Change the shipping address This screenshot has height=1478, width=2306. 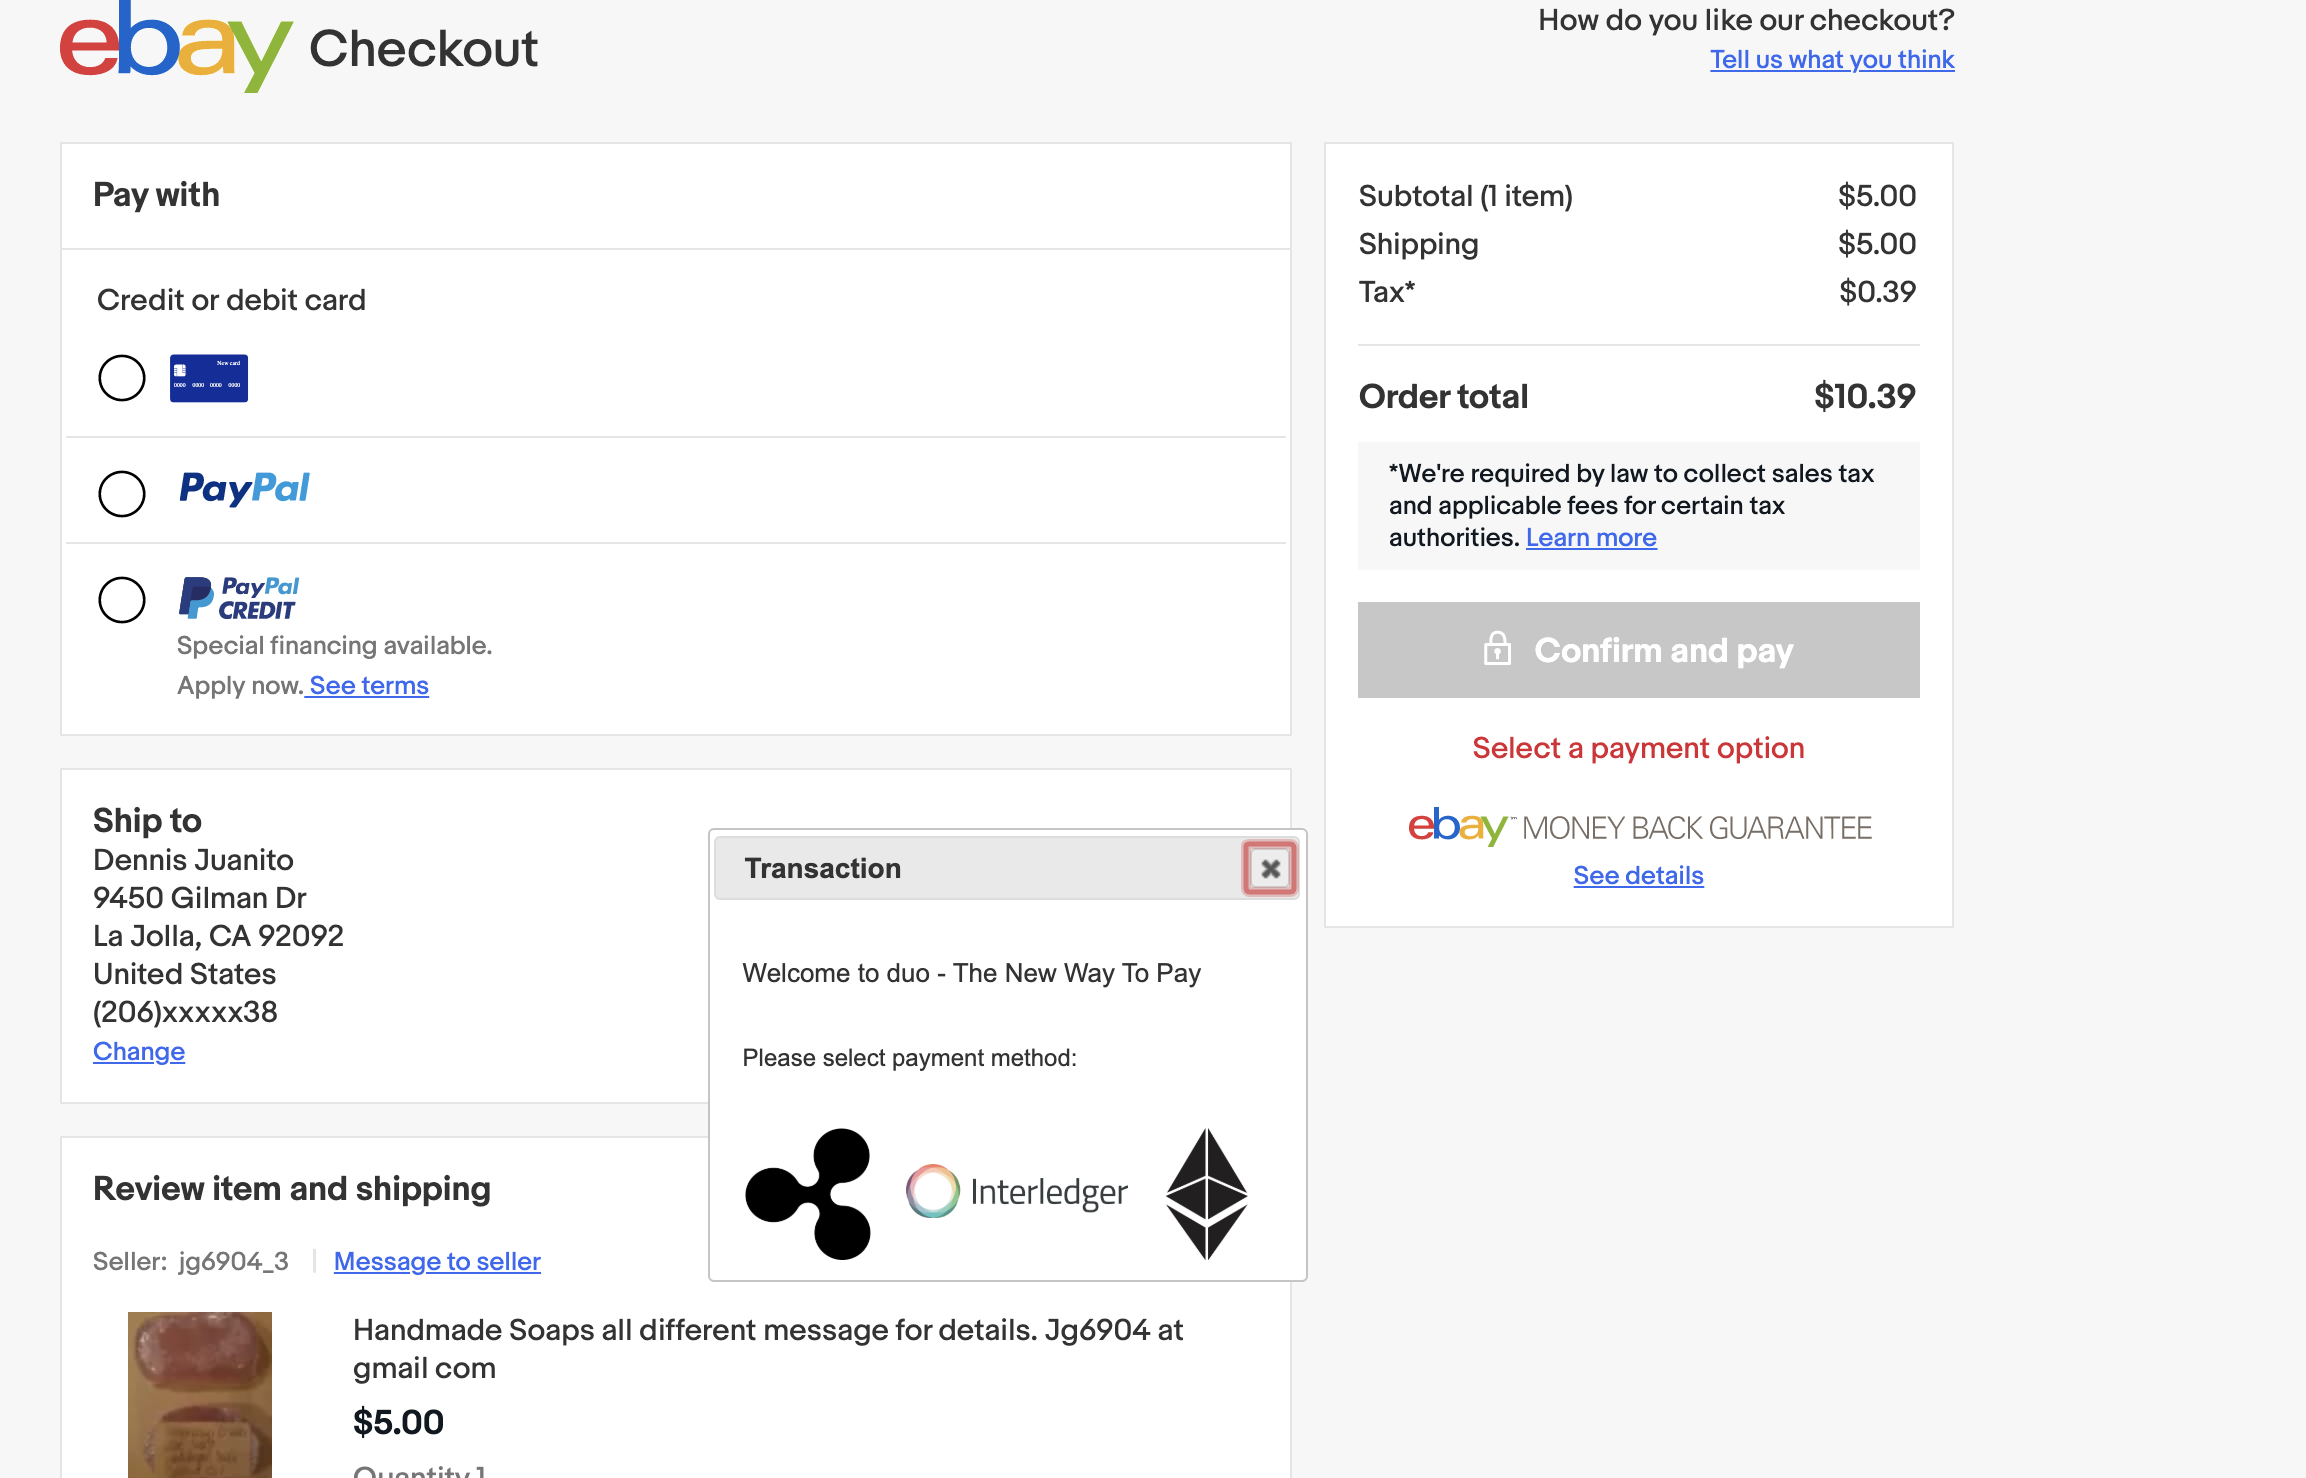click(139, 1052)
